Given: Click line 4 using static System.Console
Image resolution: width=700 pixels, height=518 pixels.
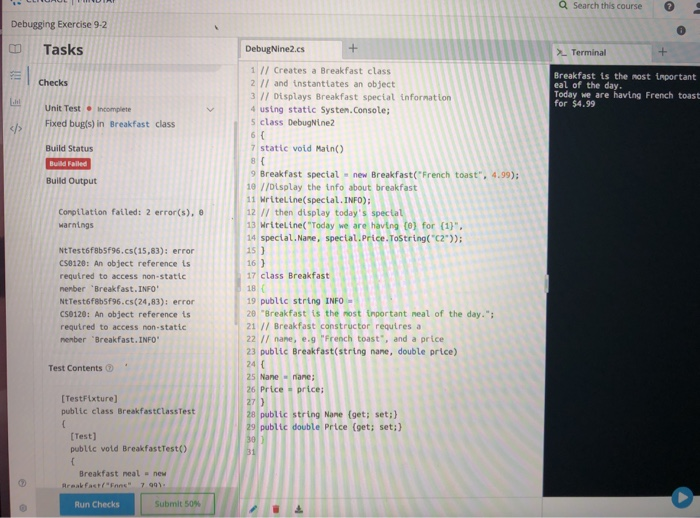Looking at the screenshot, I should (325, 110).
